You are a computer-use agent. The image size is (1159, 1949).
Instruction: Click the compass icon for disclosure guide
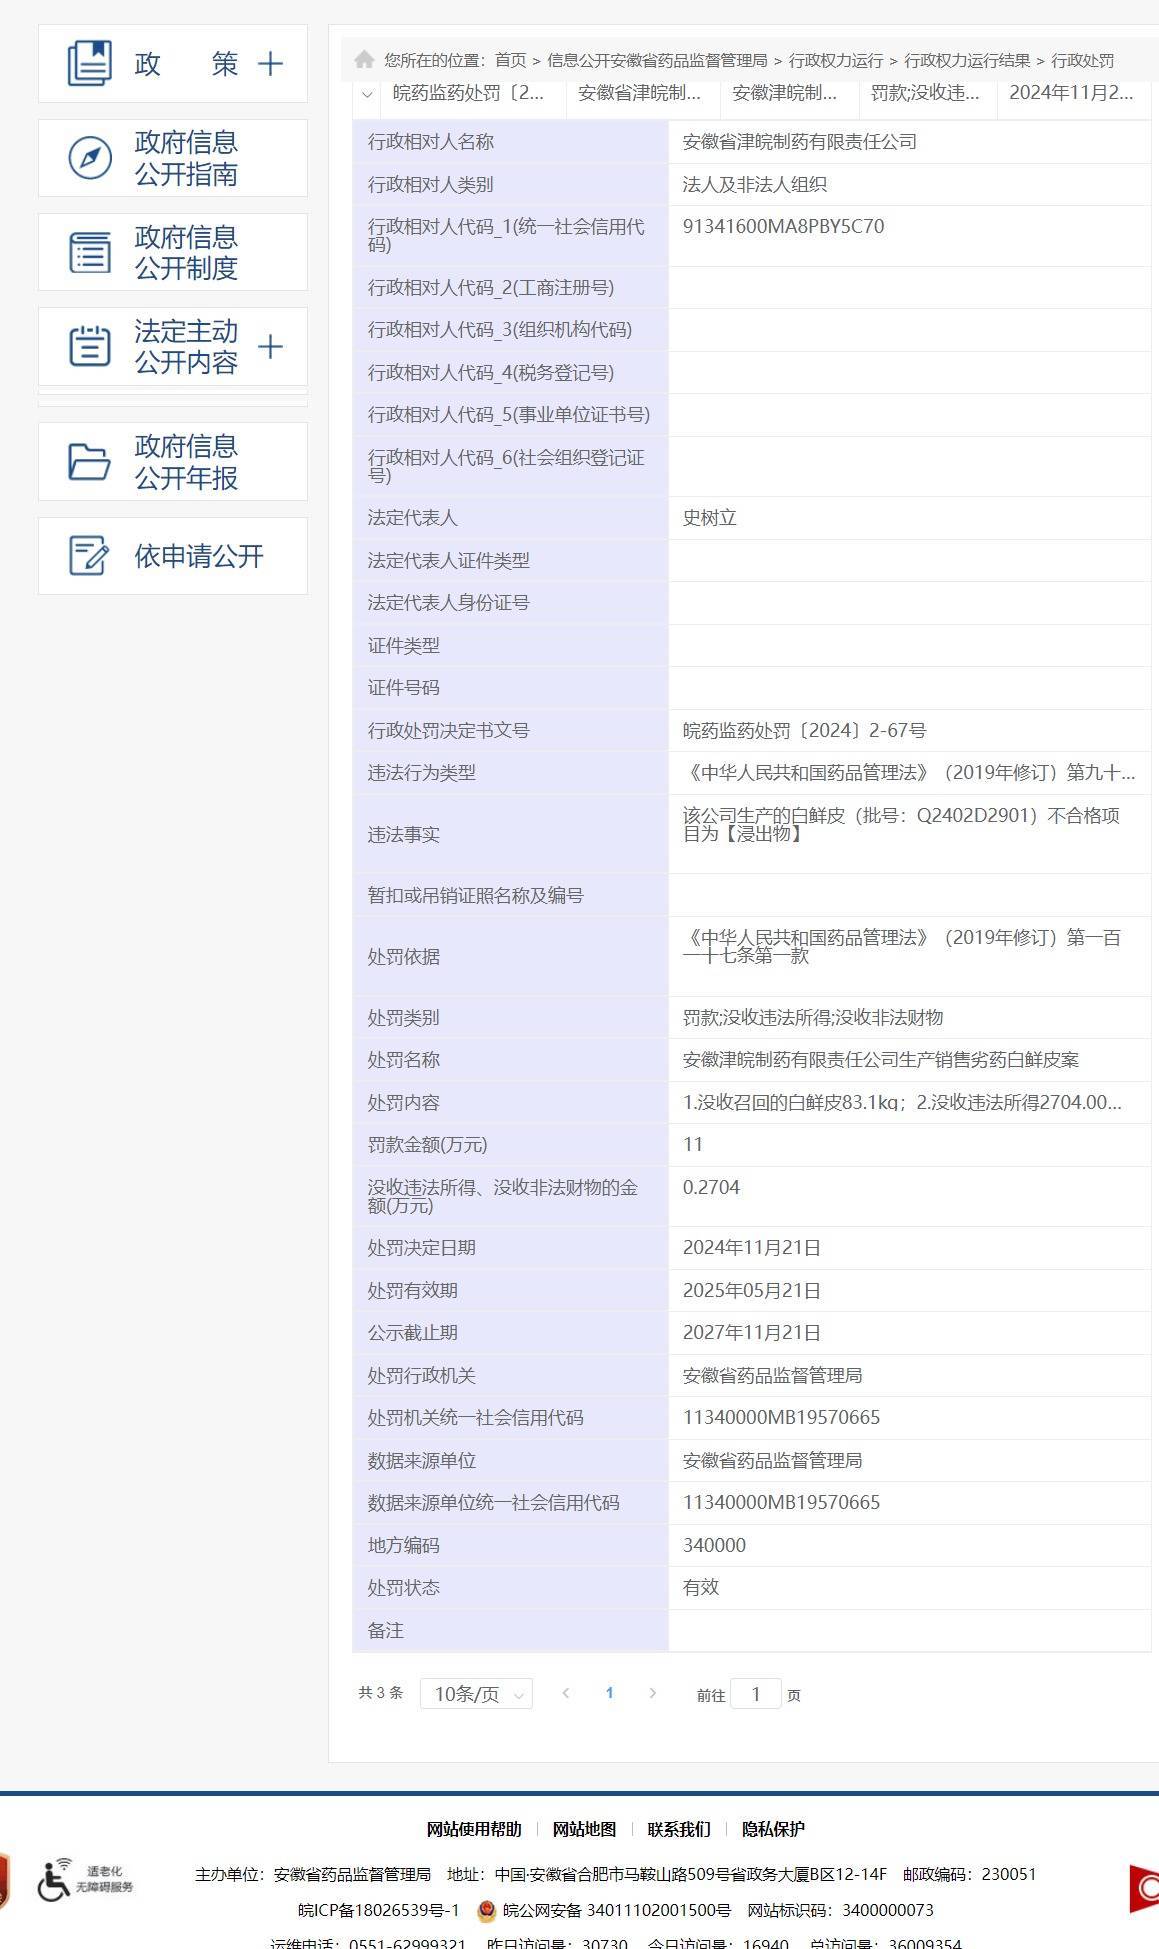[x=90, y=158]
